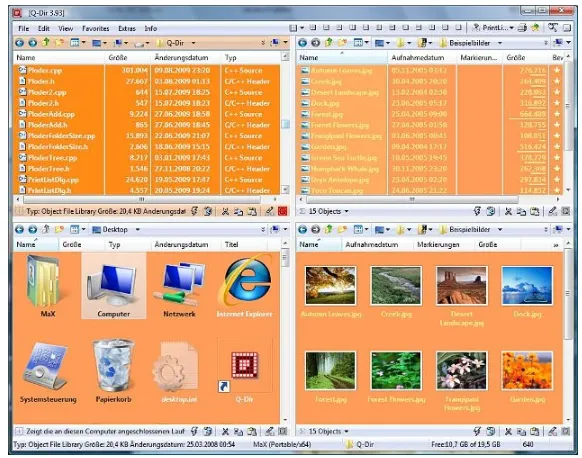
Task: Click the red stop icon in top-left status bar
Action: (282, 212)
